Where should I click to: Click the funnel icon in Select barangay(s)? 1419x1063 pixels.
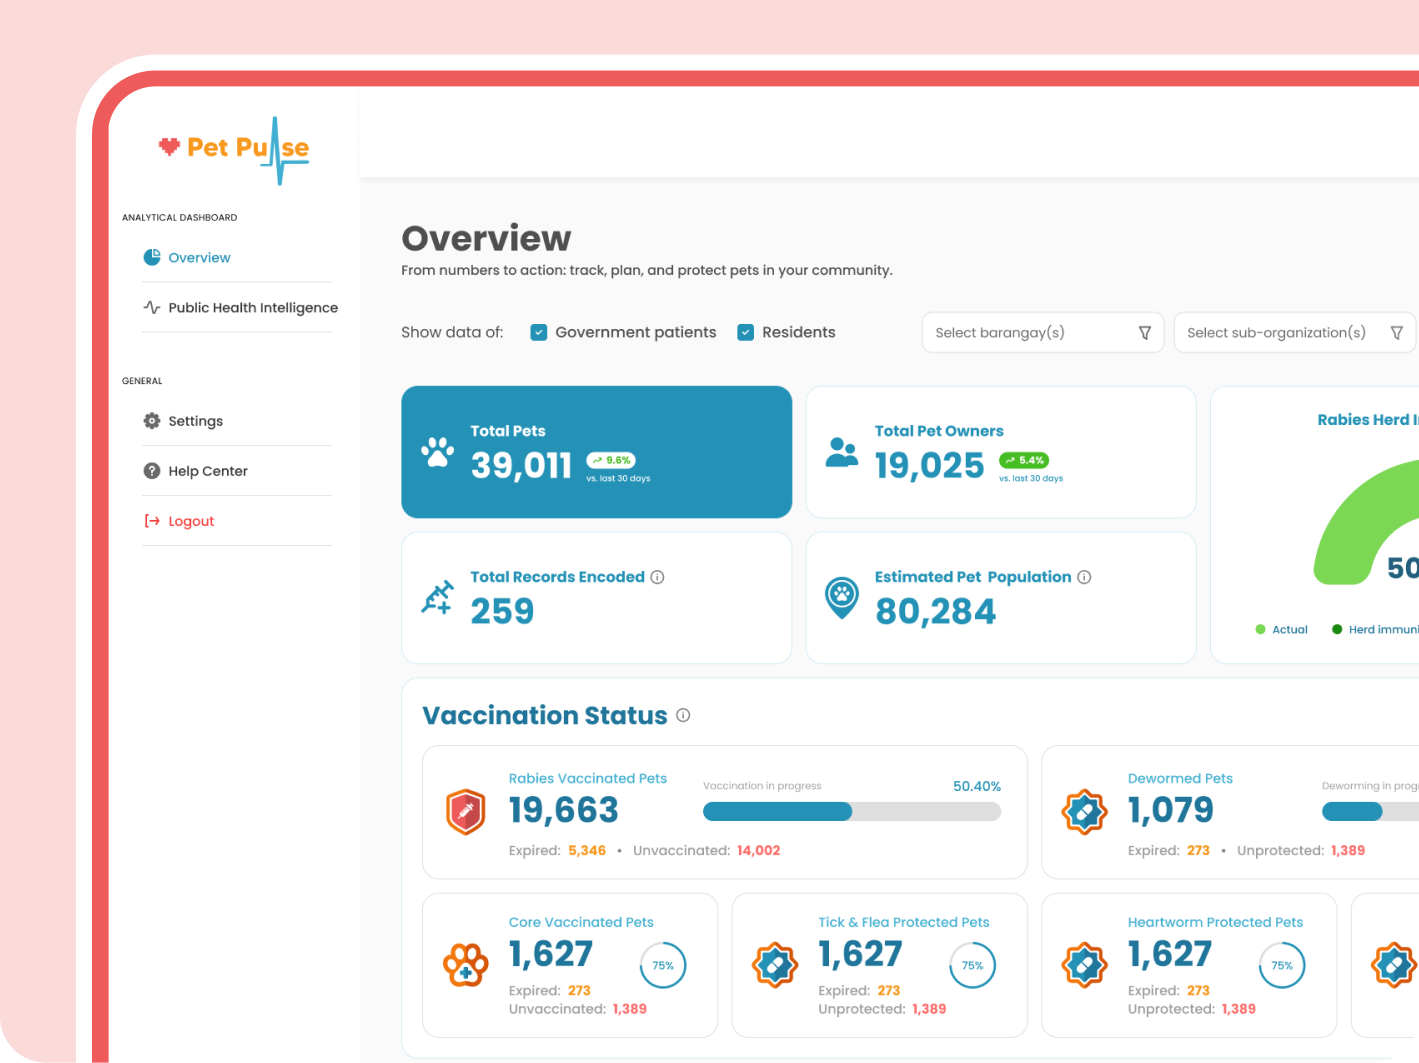(x=1145, y=333)
